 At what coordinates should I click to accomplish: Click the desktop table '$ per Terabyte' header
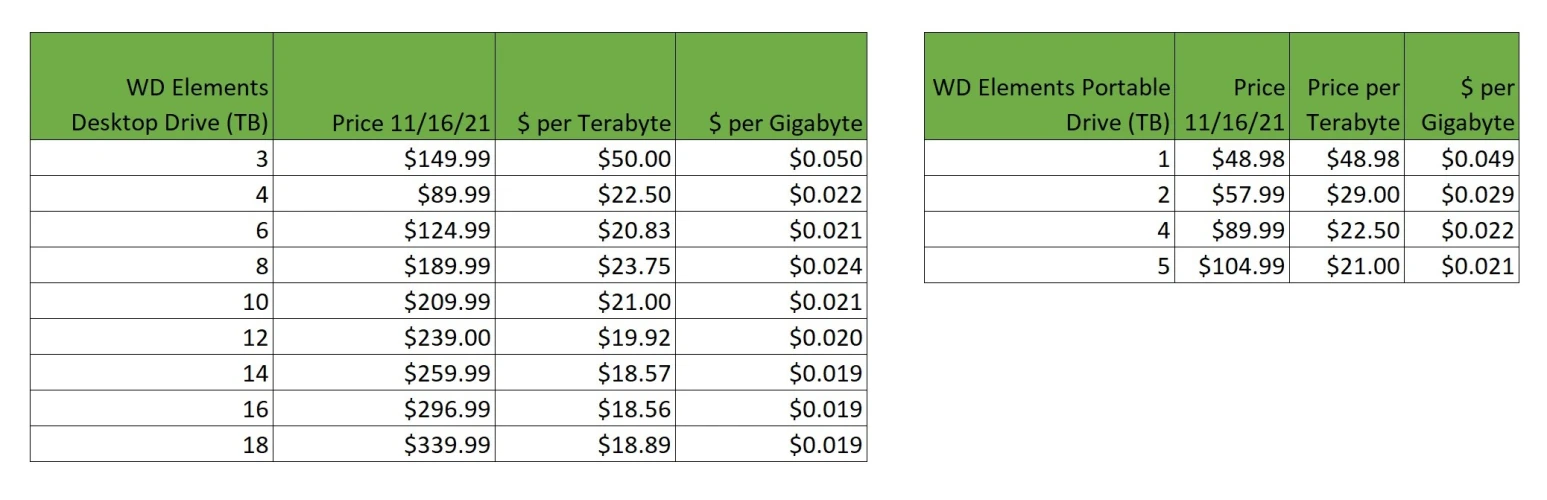tap(594, 123)
